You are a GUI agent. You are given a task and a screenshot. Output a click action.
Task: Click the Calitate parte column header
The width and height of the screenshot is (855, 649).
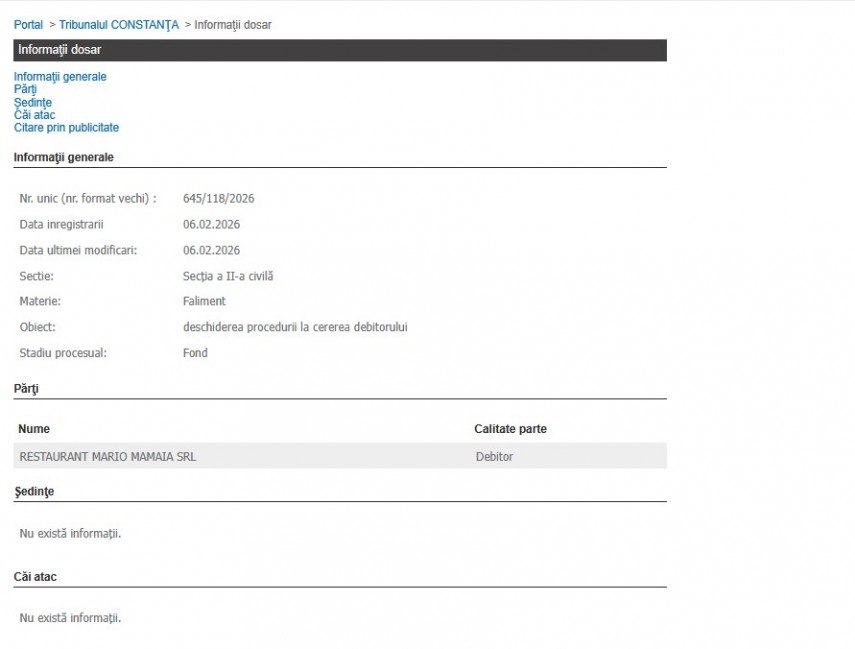click(510, 429)
